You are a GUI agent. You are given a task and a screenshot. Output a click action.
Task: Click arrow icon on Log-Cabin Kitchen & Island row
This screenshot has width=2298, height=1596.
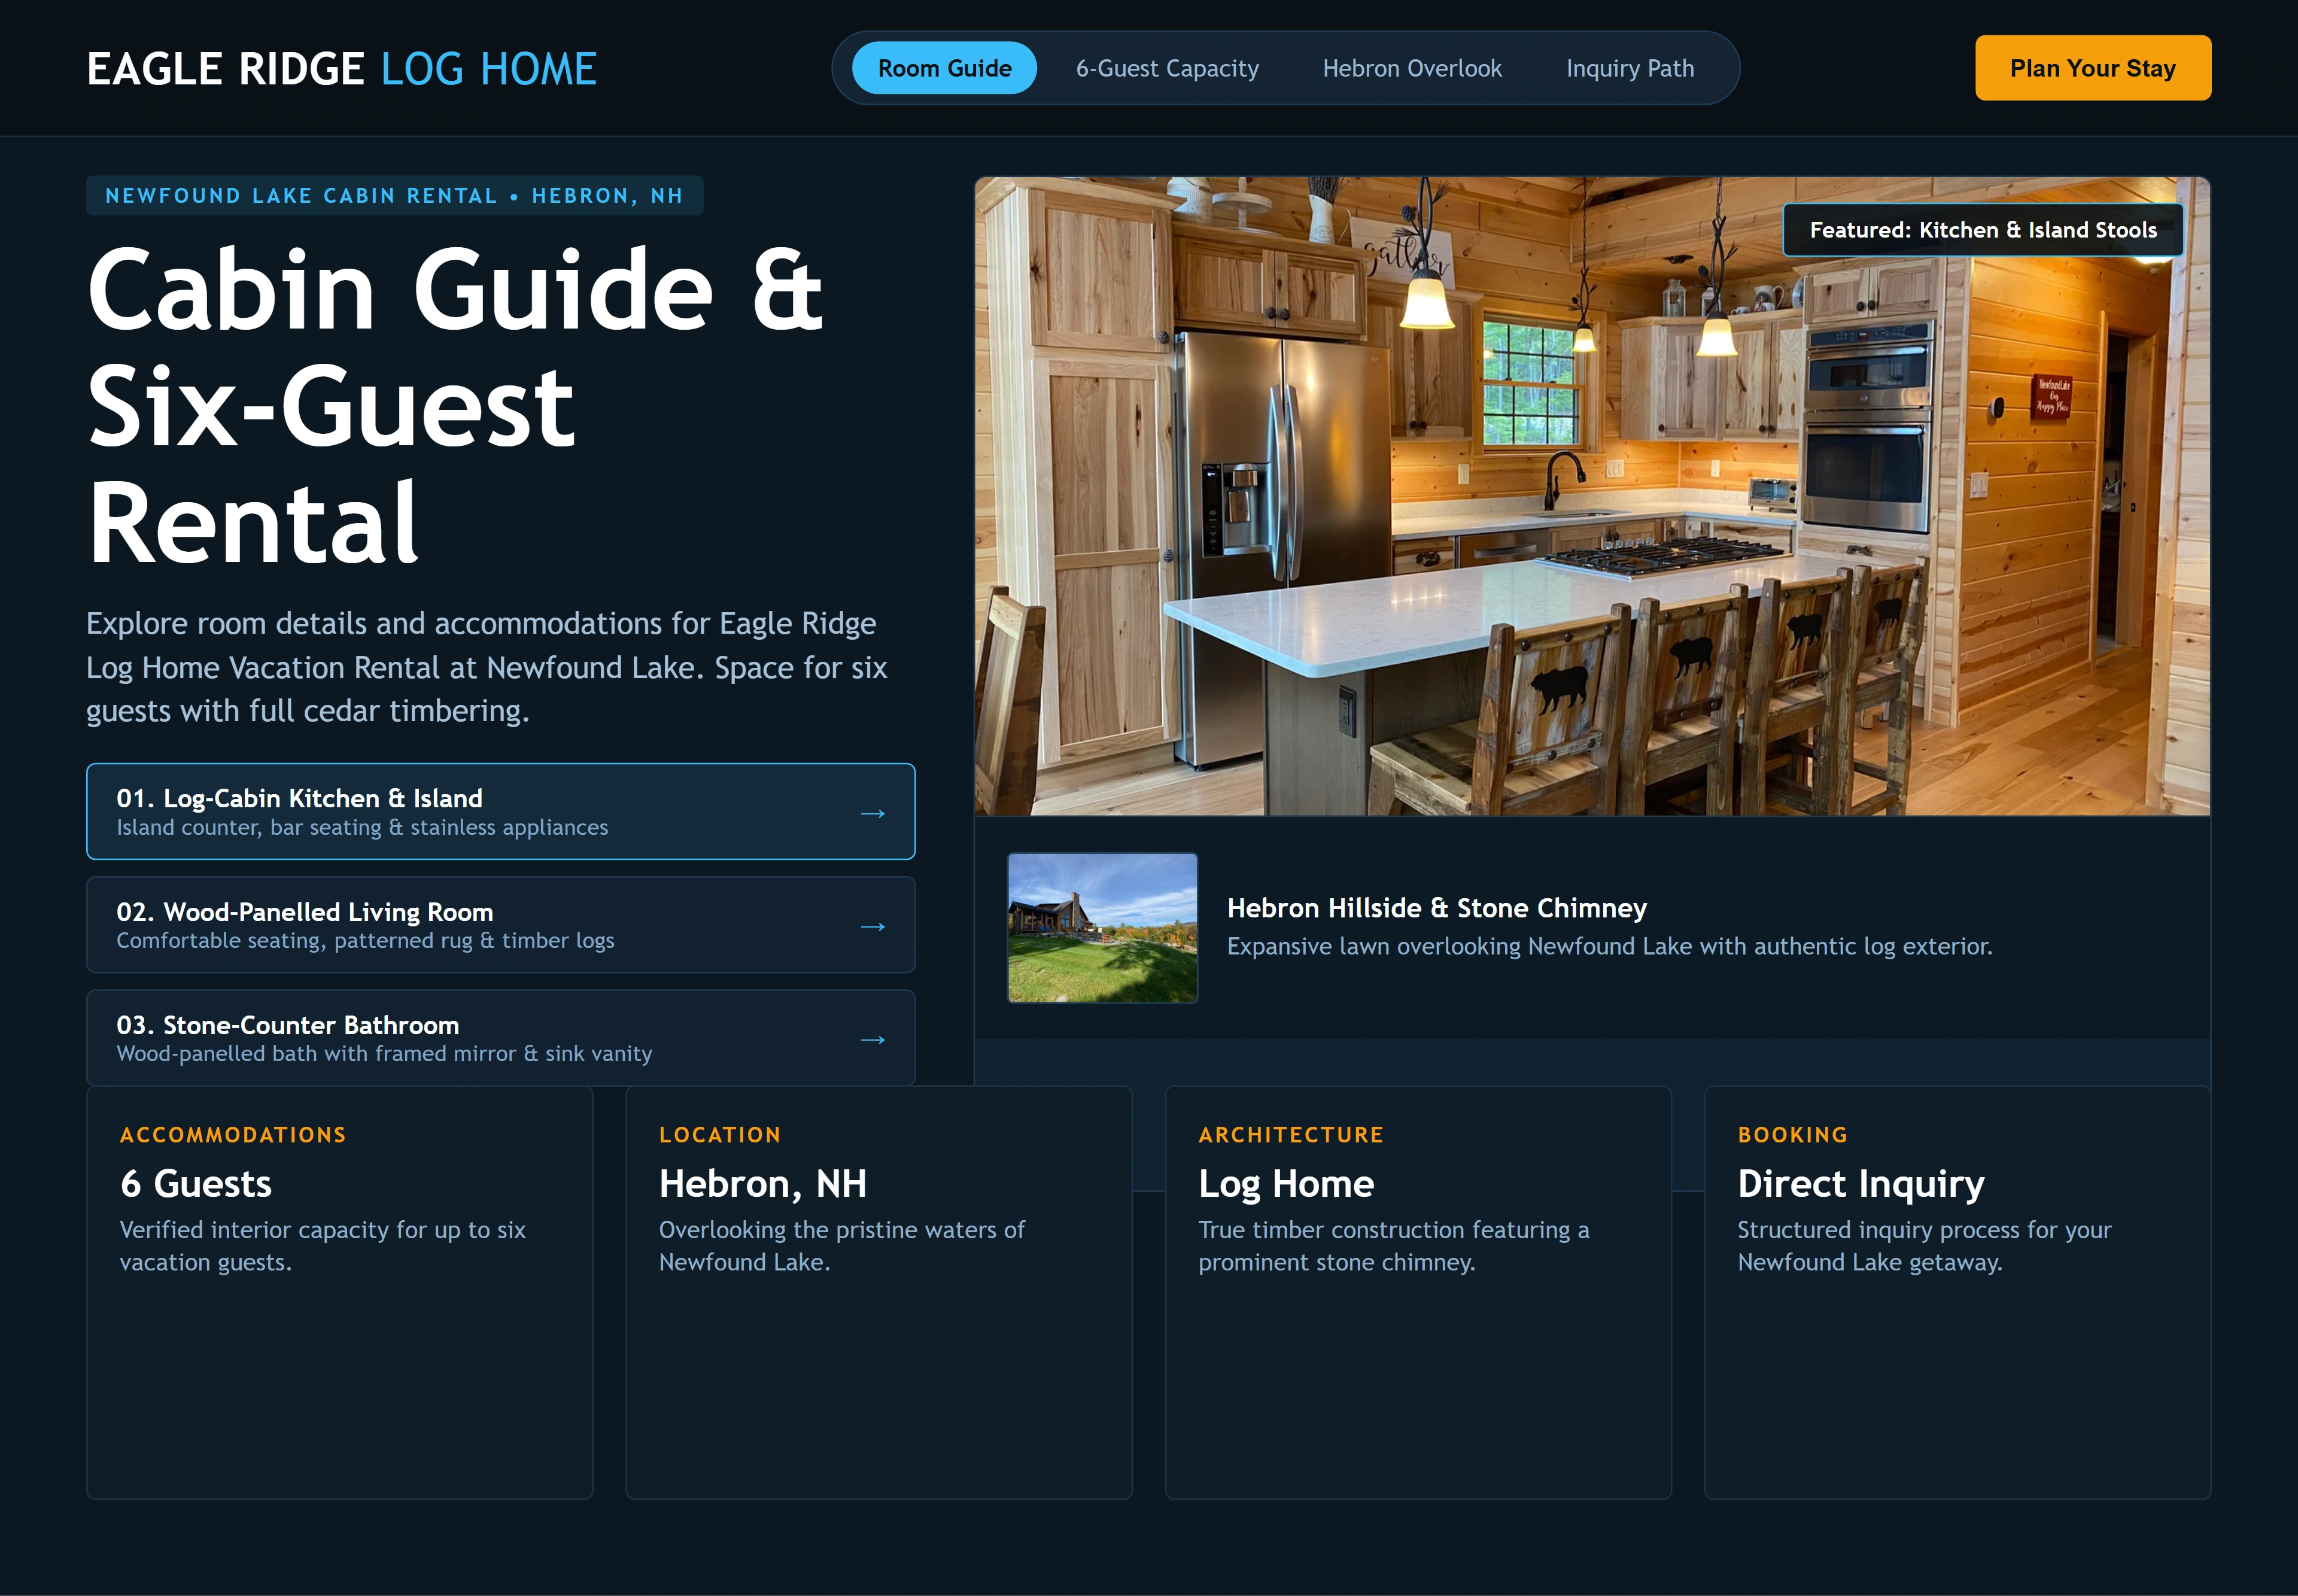pos(872,813)
